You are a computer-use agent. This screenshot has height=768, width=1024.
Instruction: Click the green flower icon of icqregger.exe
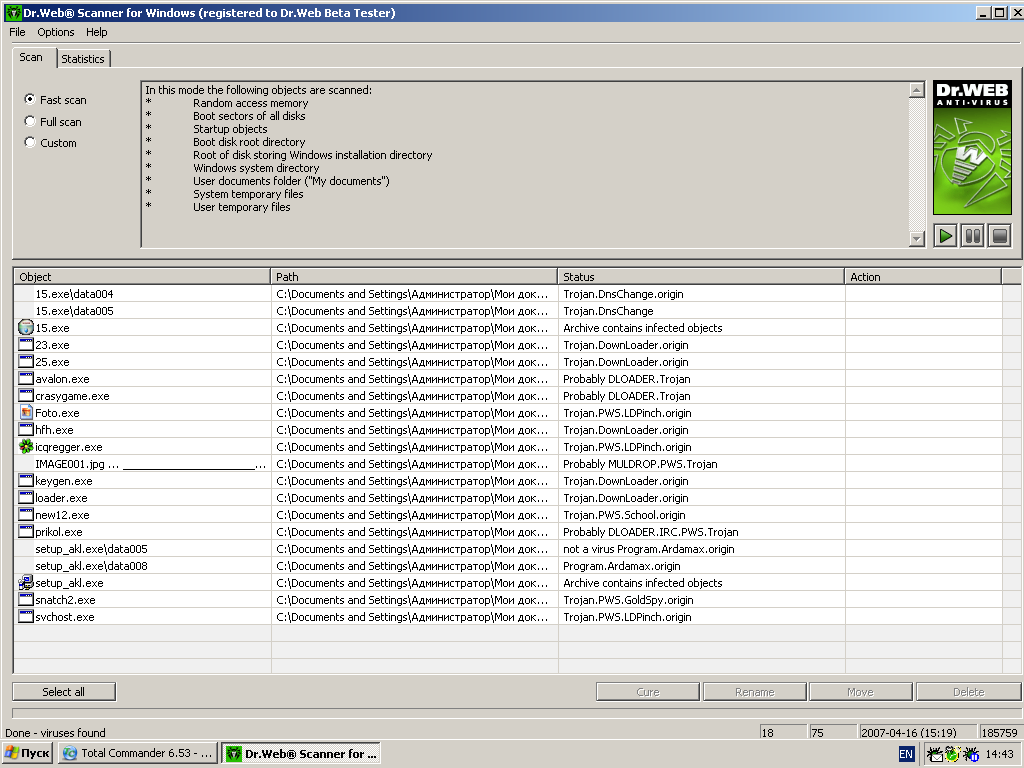(x=25, y=447)
